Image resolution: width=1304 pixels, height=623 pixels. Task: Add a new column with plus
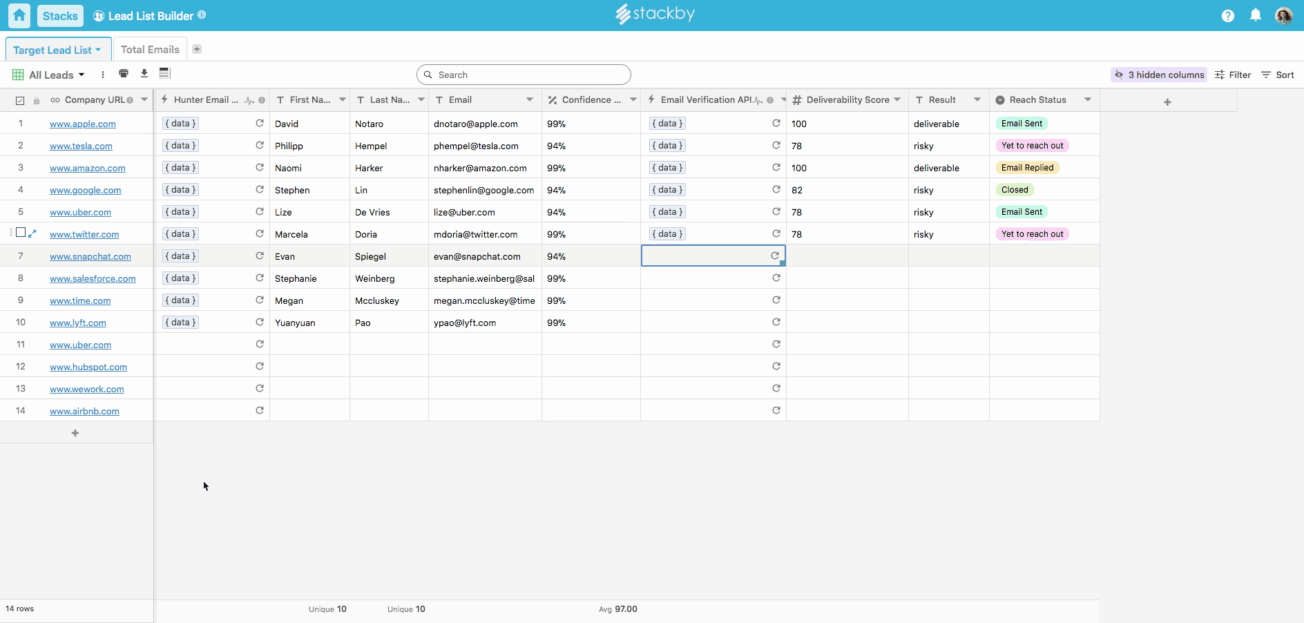[x=1167, y=101]
